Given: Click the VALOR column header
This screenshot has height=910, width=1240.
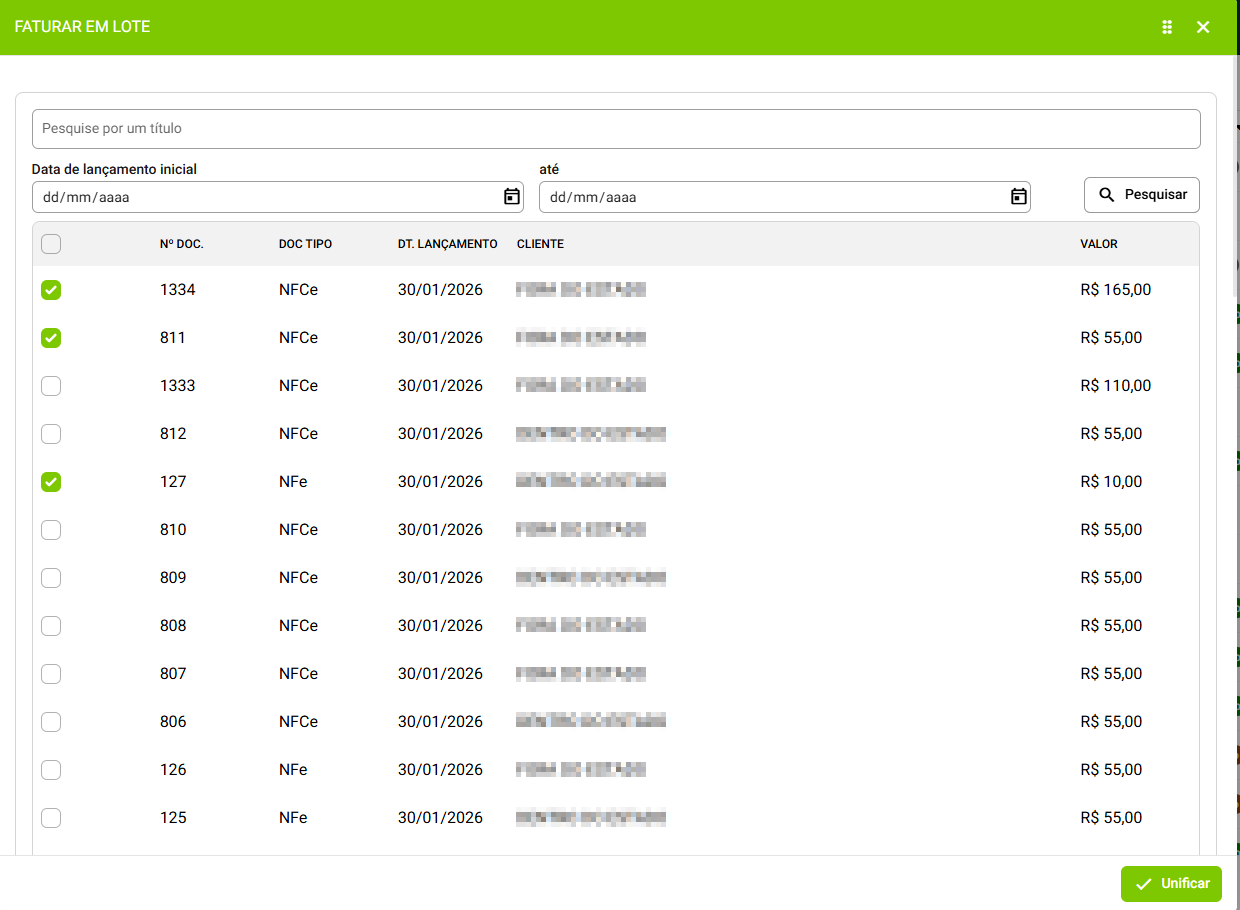Looking at the screenshot, I should [1098, 244].
